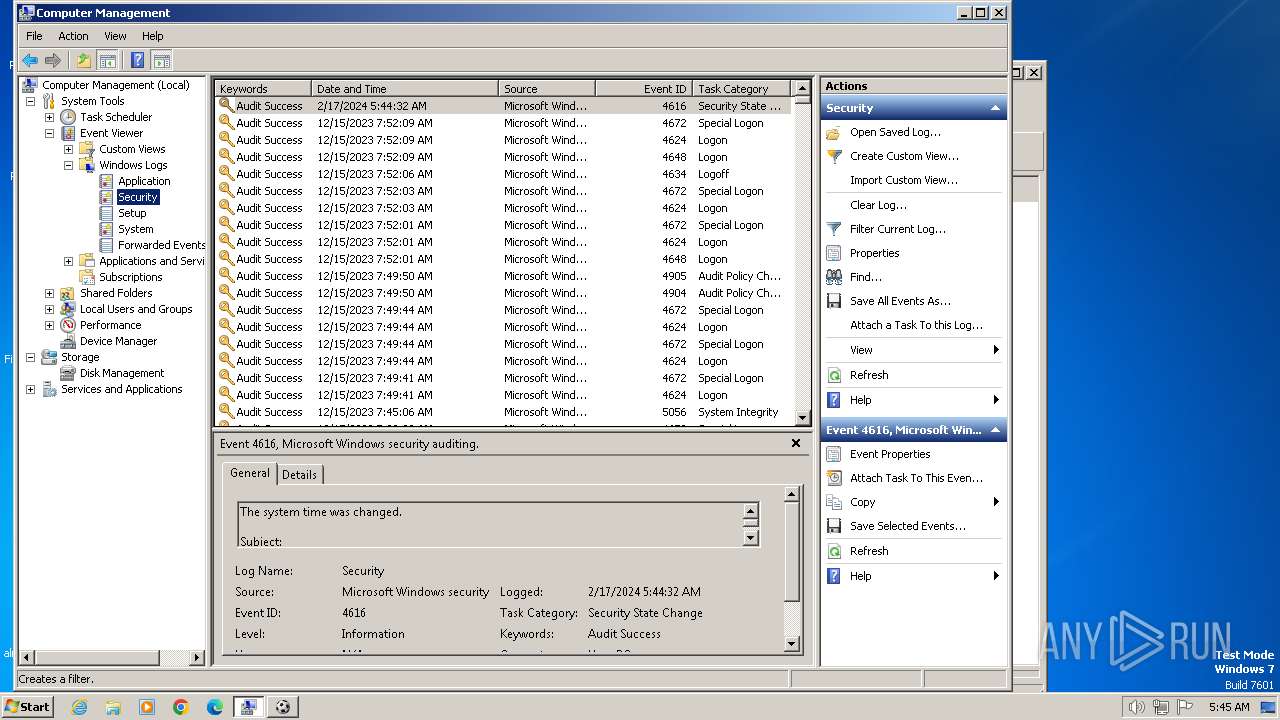Expand the Custom Views node

[68, 149]
